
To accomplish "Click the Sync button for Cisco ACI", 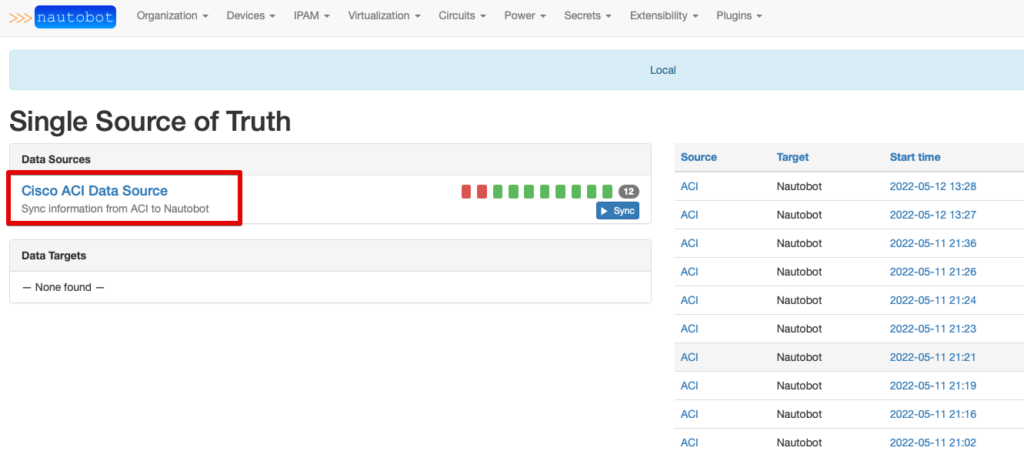I will (617, 211).
